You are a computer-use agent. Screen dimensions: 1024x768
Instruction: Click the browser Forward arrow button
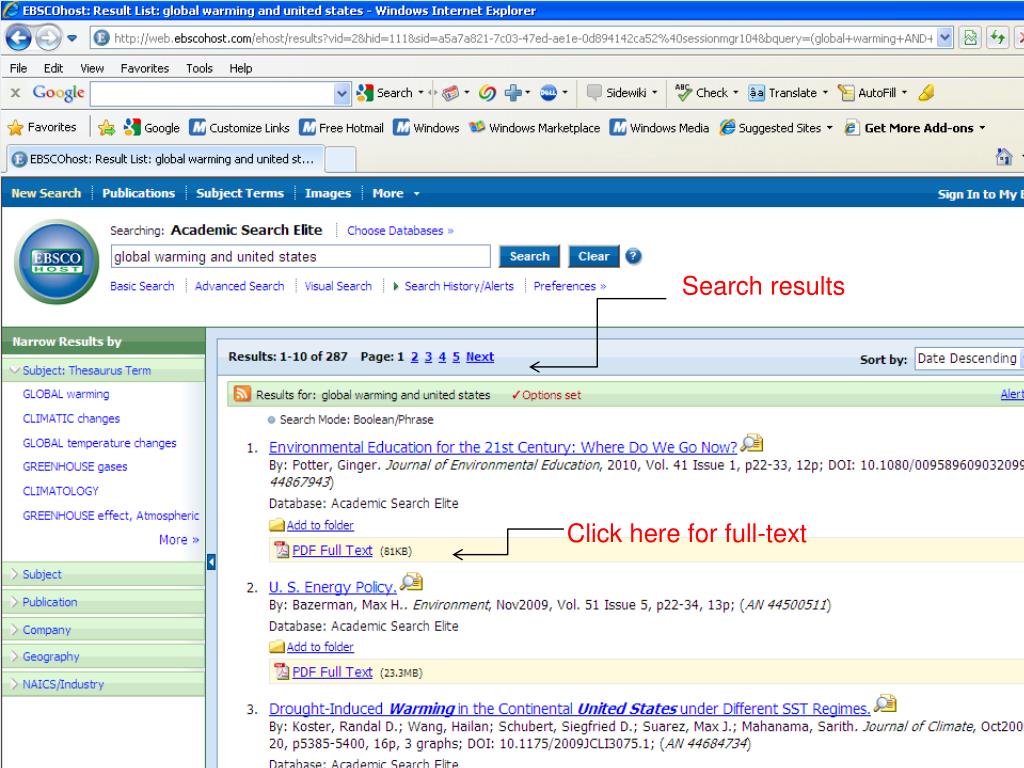48,38
